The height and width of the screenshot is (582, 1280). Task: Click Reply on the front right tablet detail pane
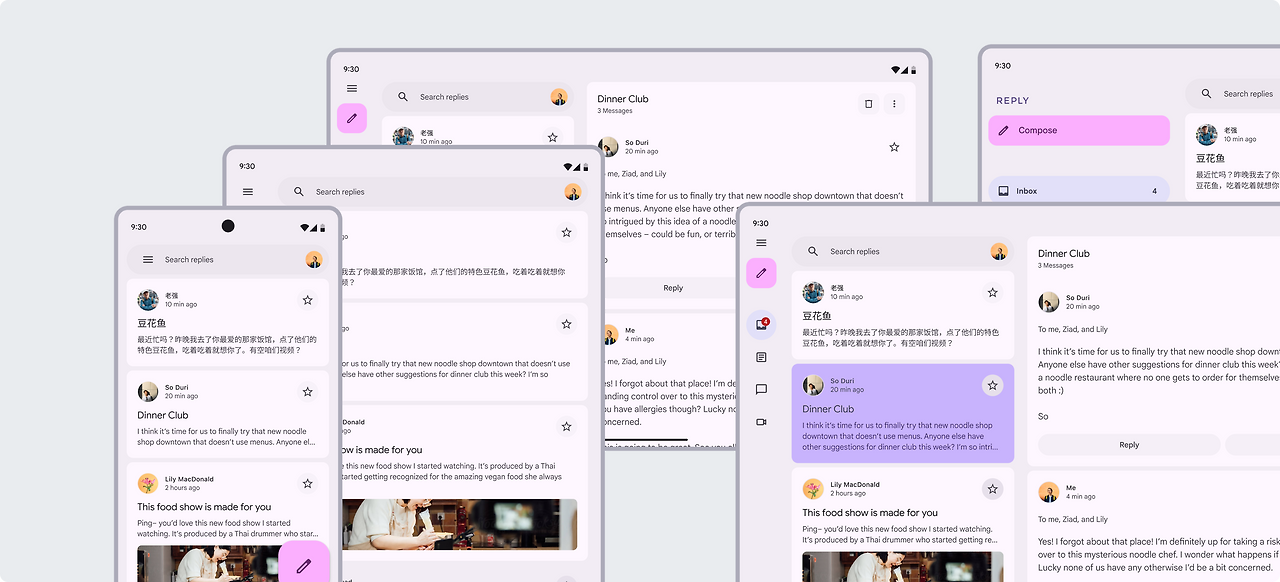tap(1129, 445)
